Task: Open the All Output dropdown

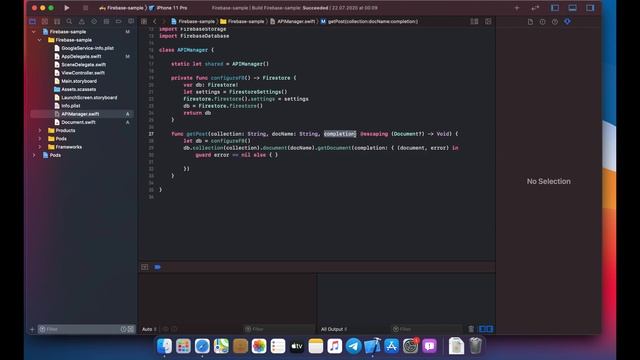Action: pos(334,329)
